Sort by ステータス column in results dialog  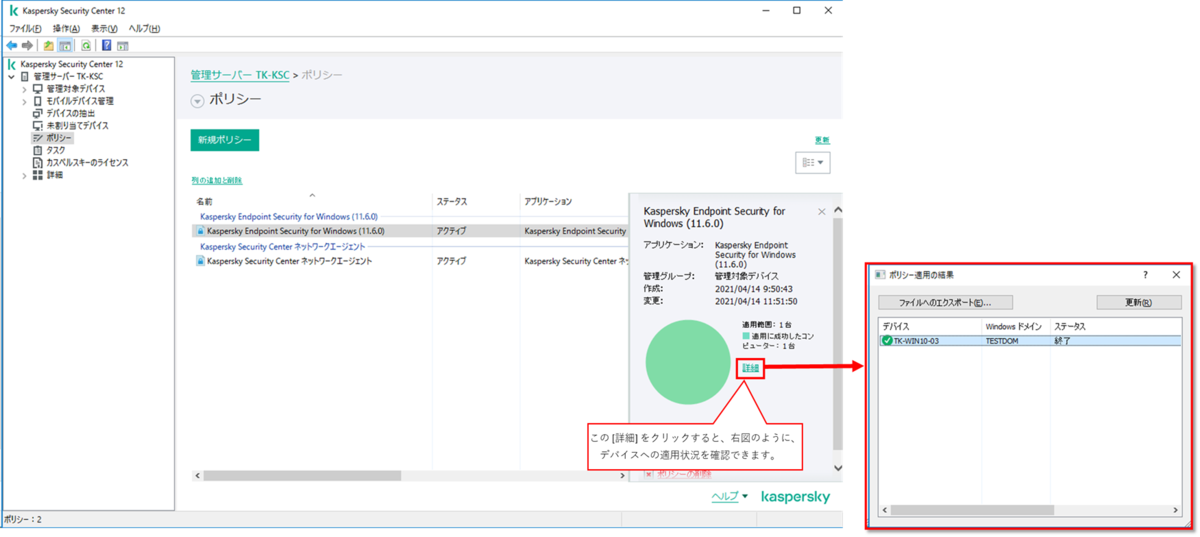click(x=1115, y=326)
